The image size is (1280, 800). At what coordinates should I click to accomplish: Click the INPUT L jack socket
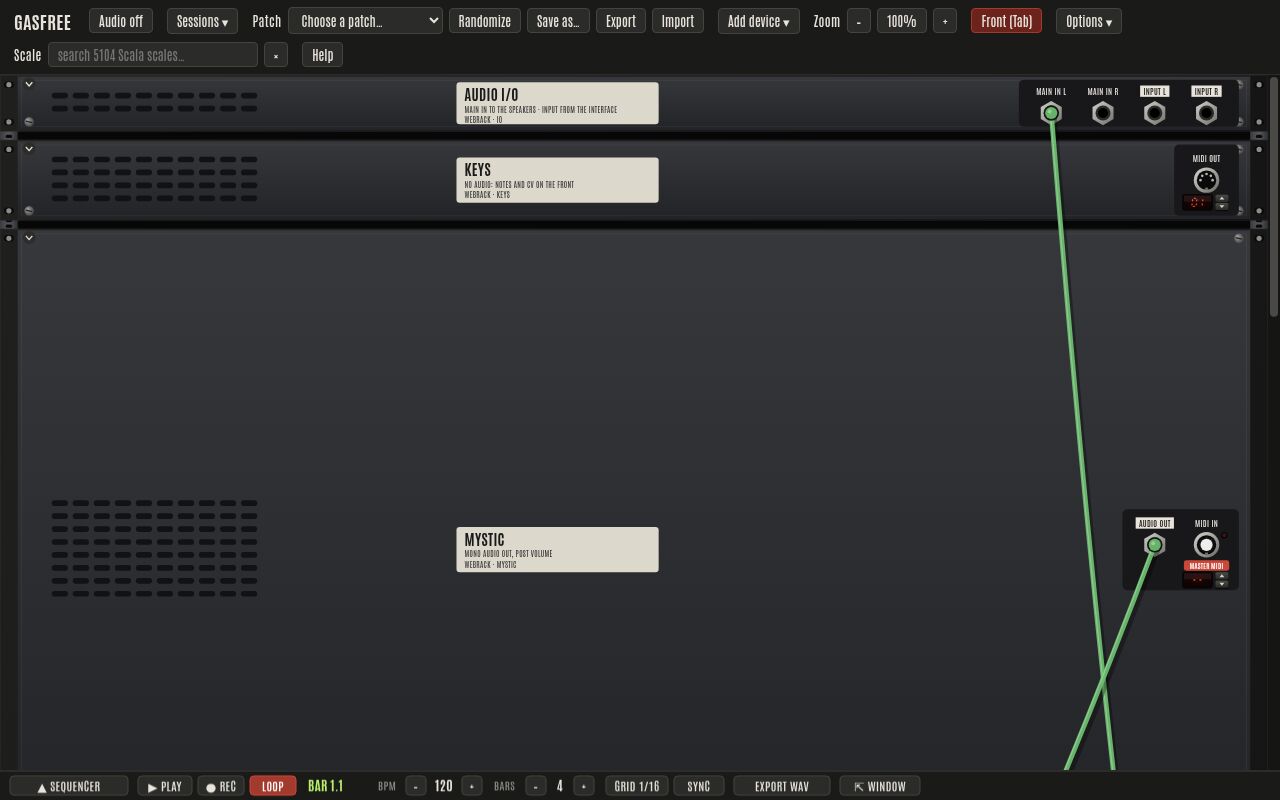point(1155,113)
